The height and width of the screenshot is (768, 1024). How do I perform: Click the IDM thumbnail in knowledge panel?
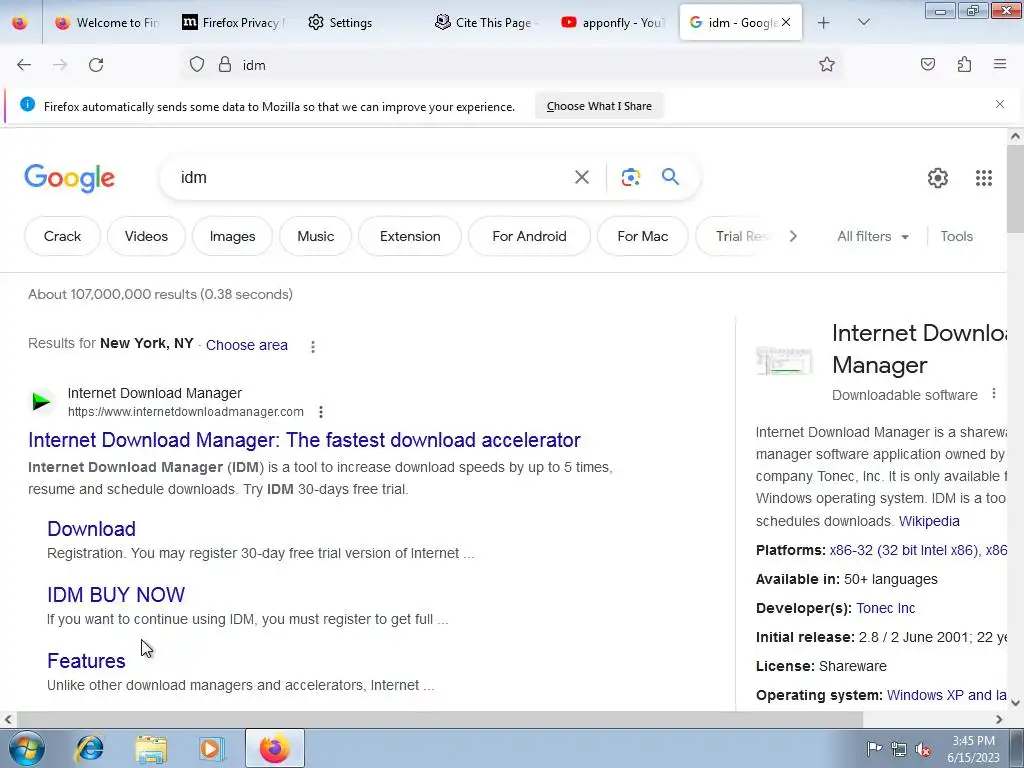(784, 360)
